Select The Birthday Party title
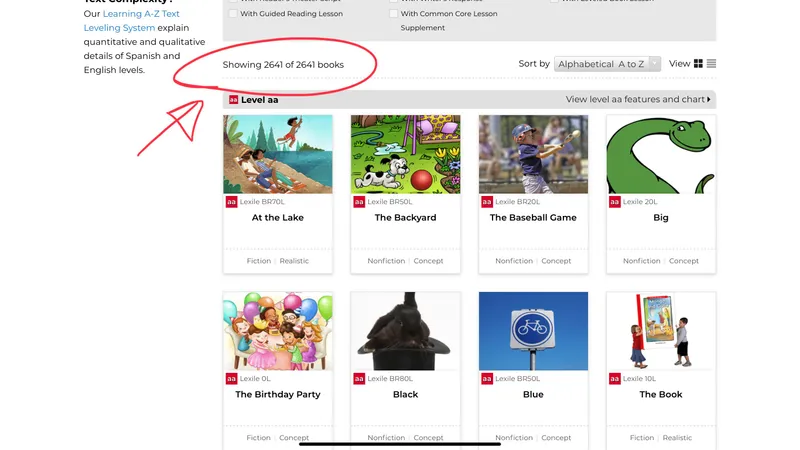 (x=278, y=394)
